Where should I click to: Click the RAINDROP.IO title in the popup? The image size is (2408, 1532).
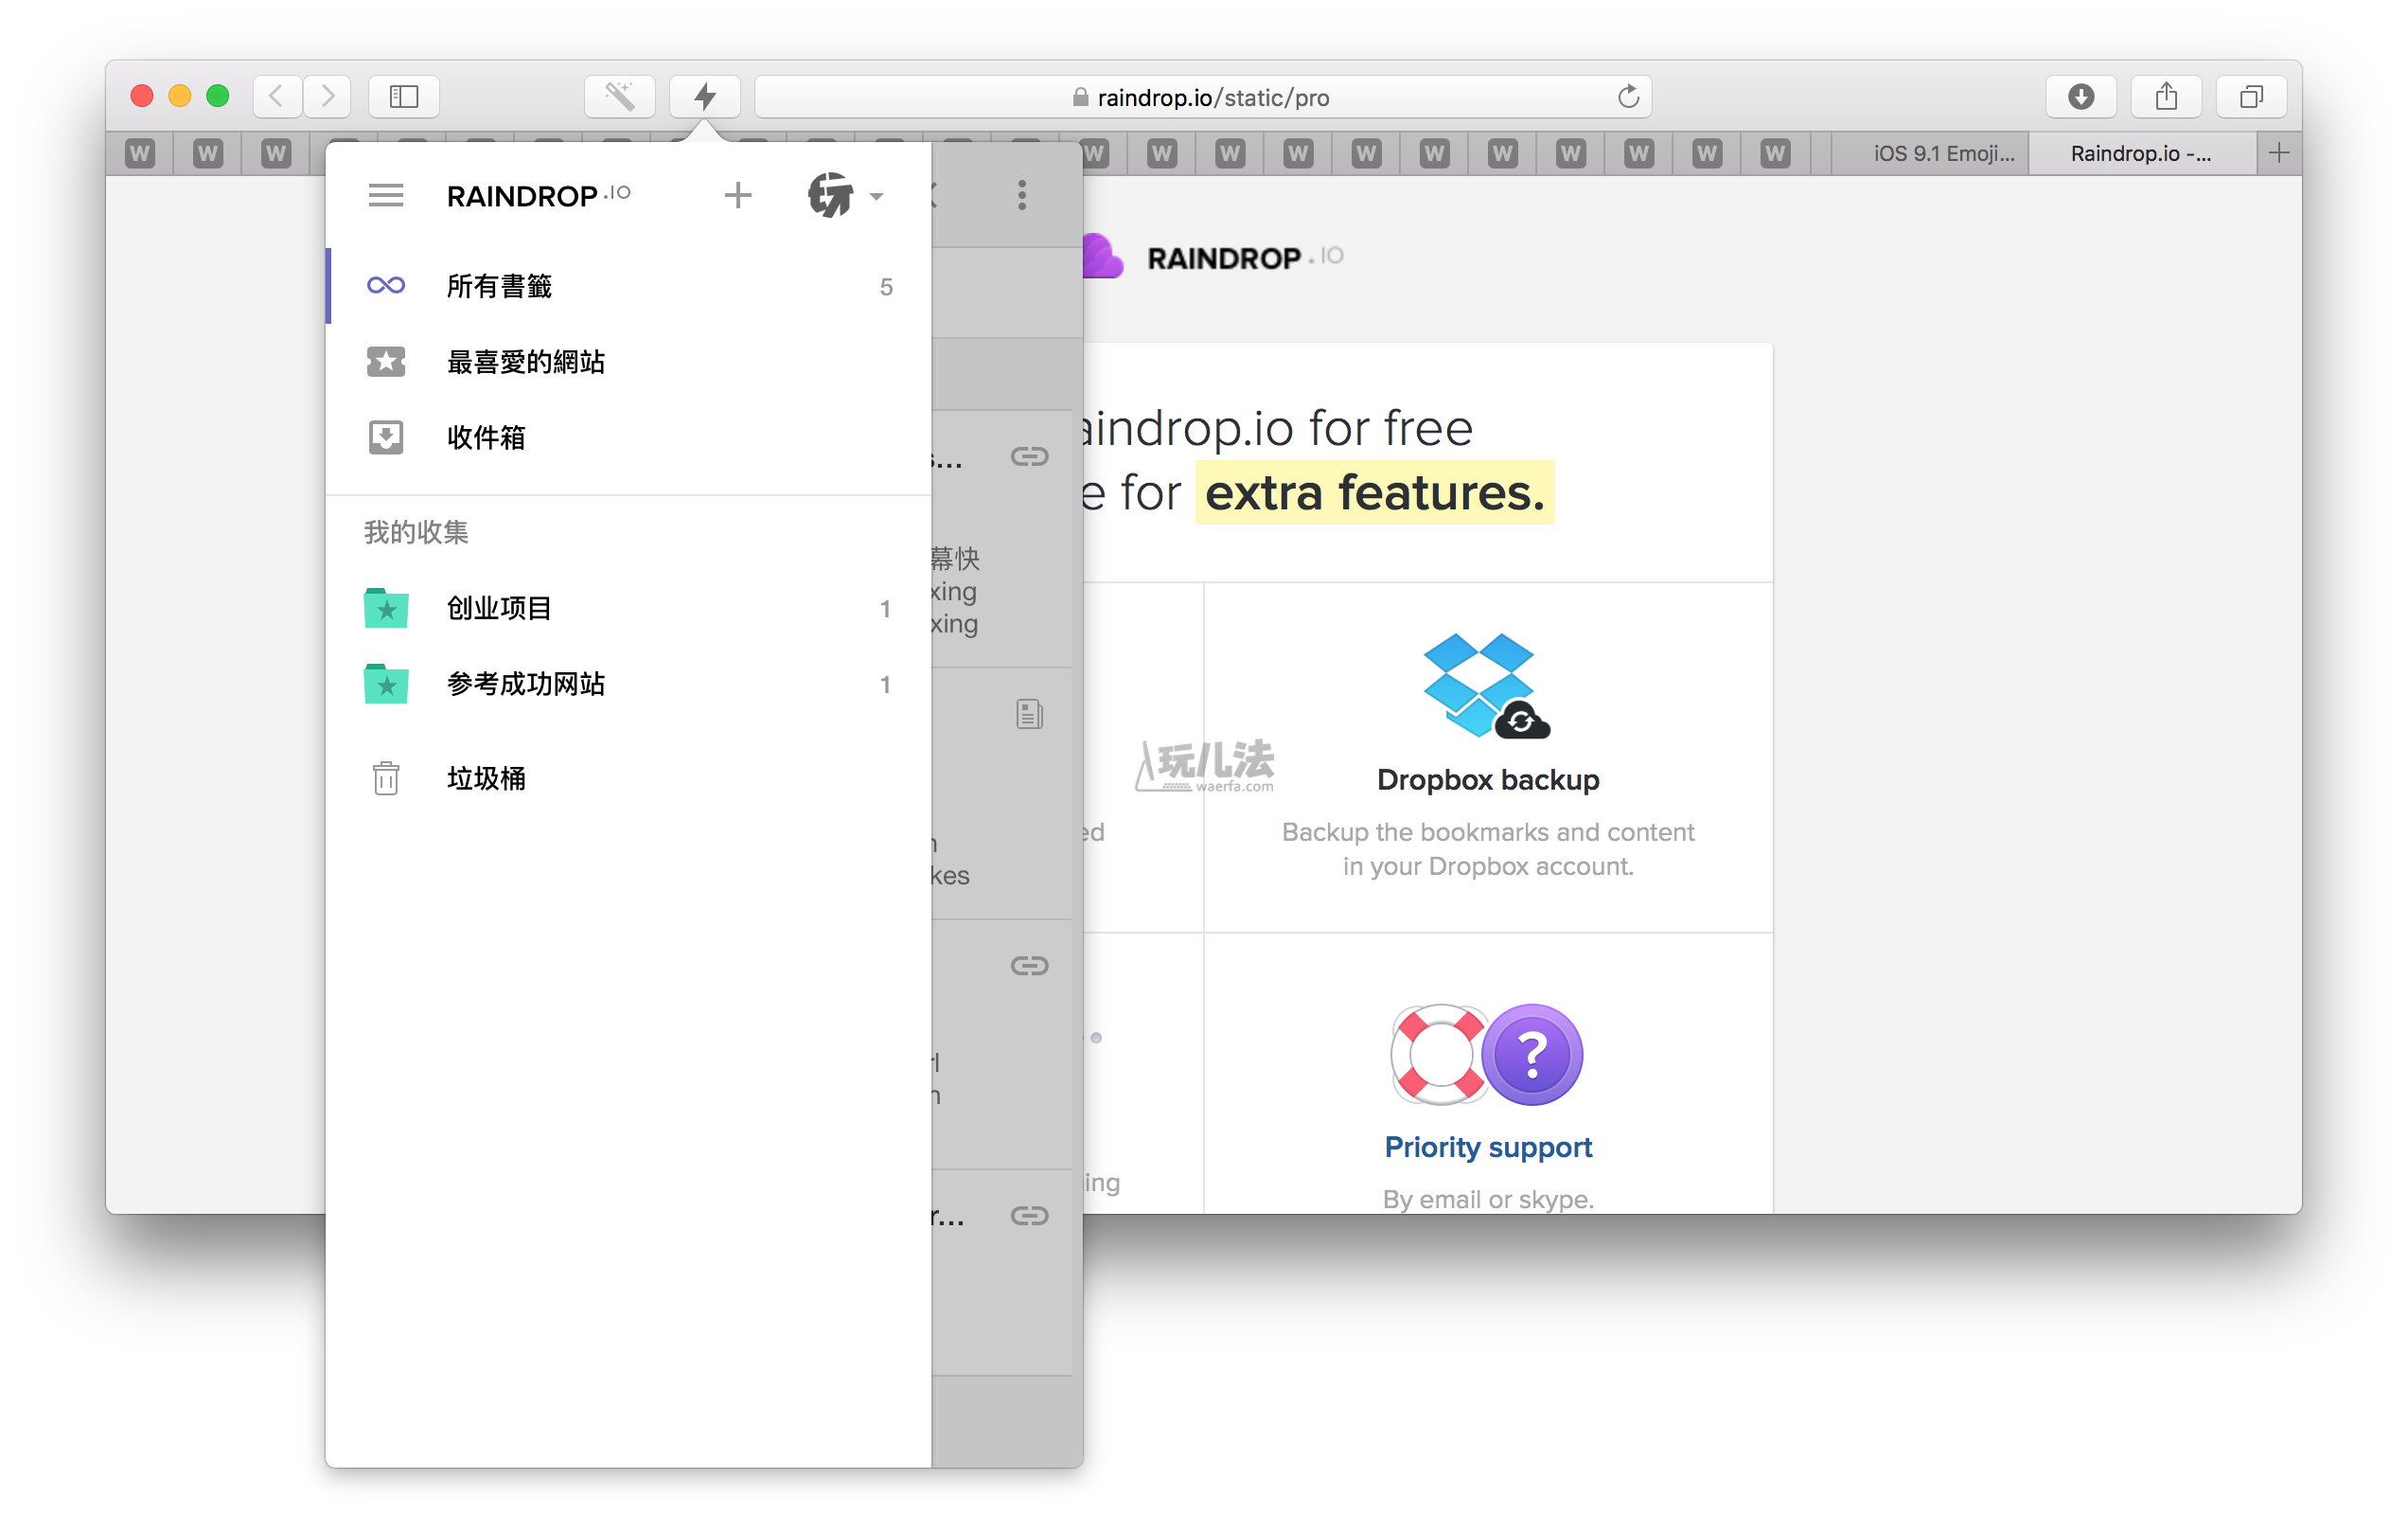(x=538, y=195)
